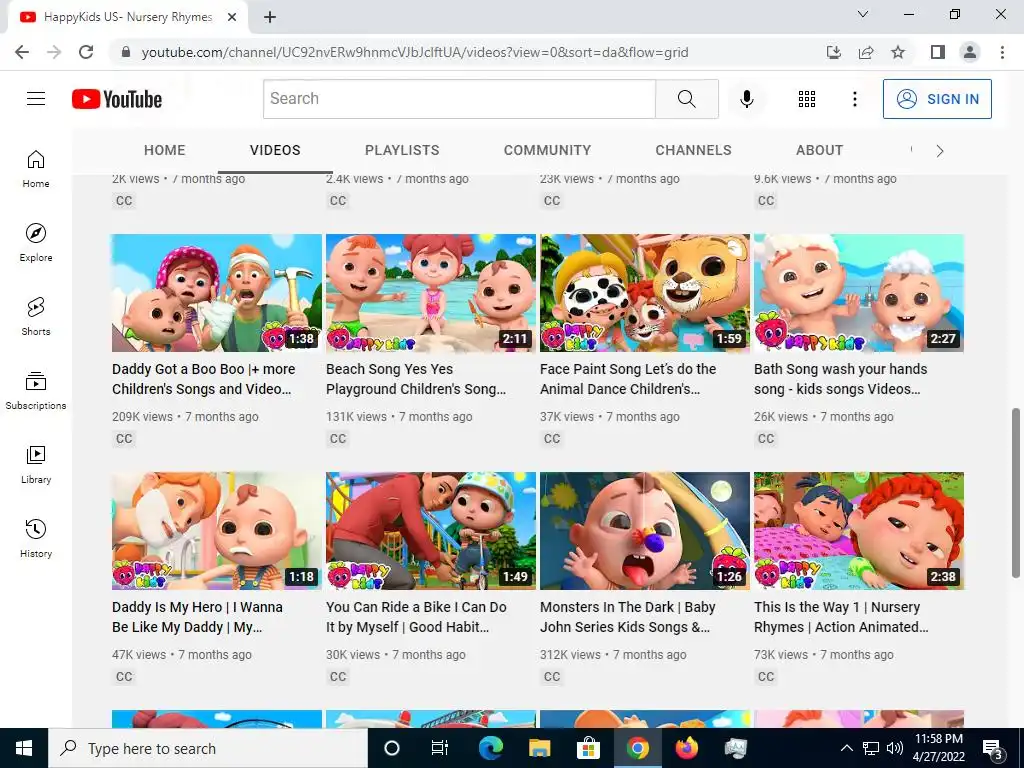Screen dimensions: 1024x768
Task: Open Microsoft Store from taskbar
Action: 588,748
